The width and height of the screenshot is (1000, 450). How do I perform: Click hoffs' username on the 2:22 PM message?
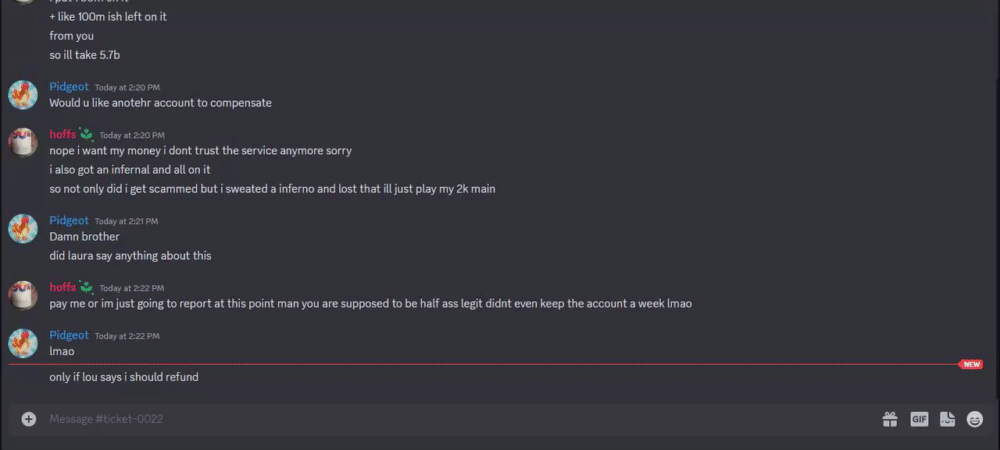(62, 287)
